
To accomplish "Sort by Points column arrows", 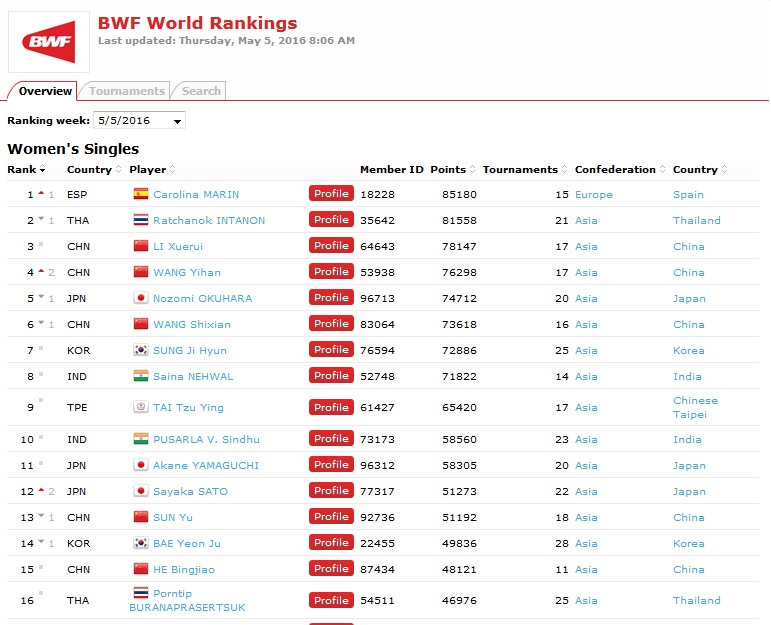I will [x=473, y=170].
